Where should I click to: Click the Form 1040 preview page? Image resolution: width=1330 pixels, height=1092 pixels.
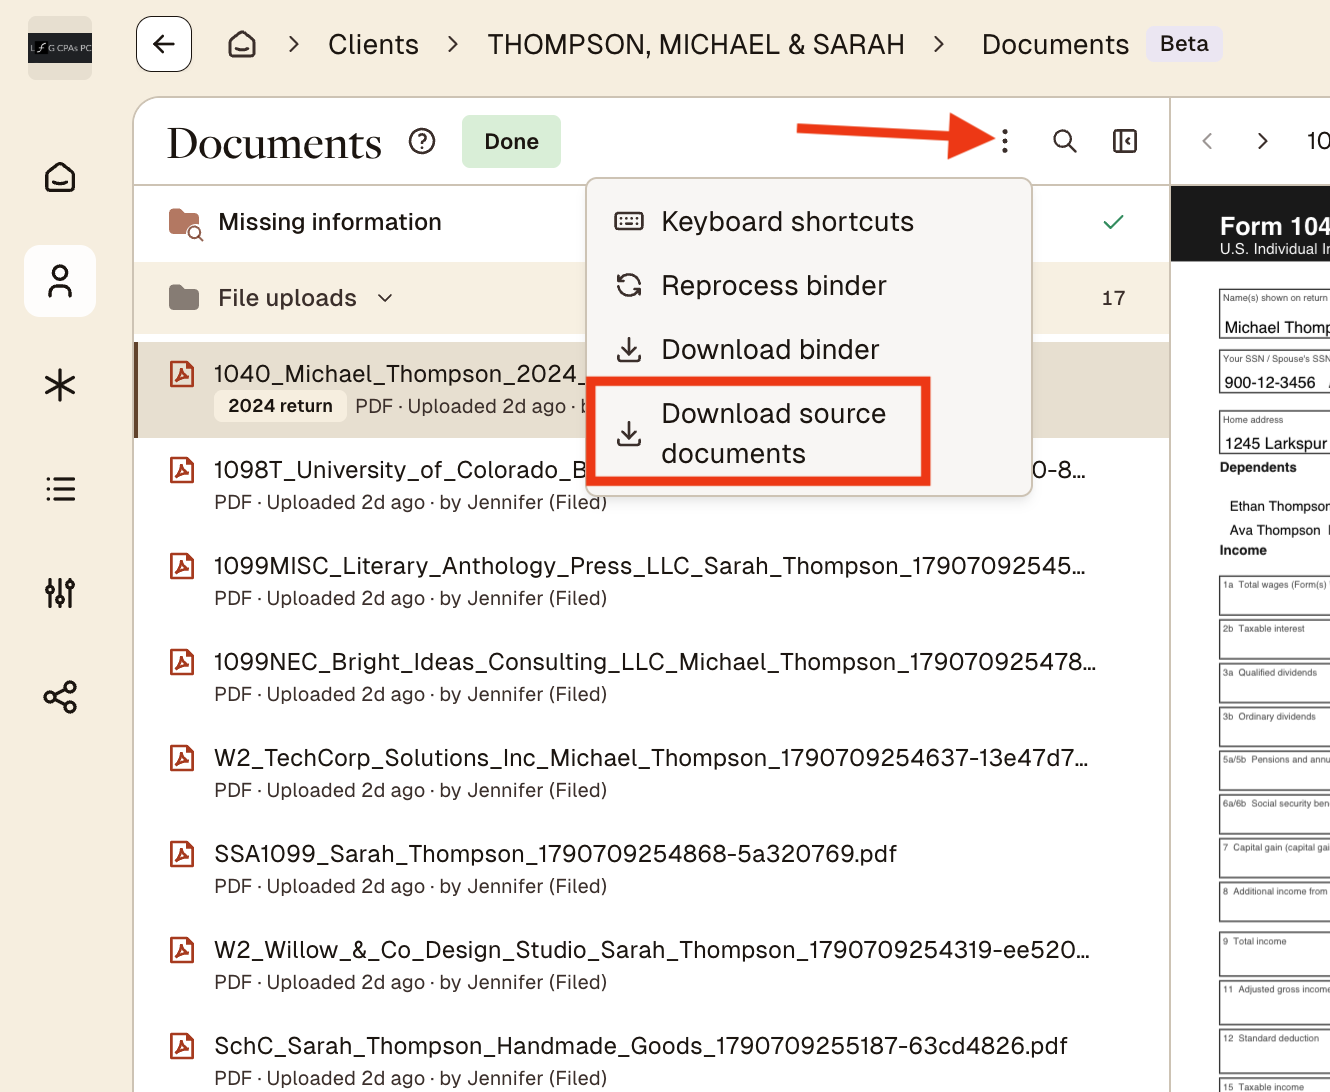1251,639
